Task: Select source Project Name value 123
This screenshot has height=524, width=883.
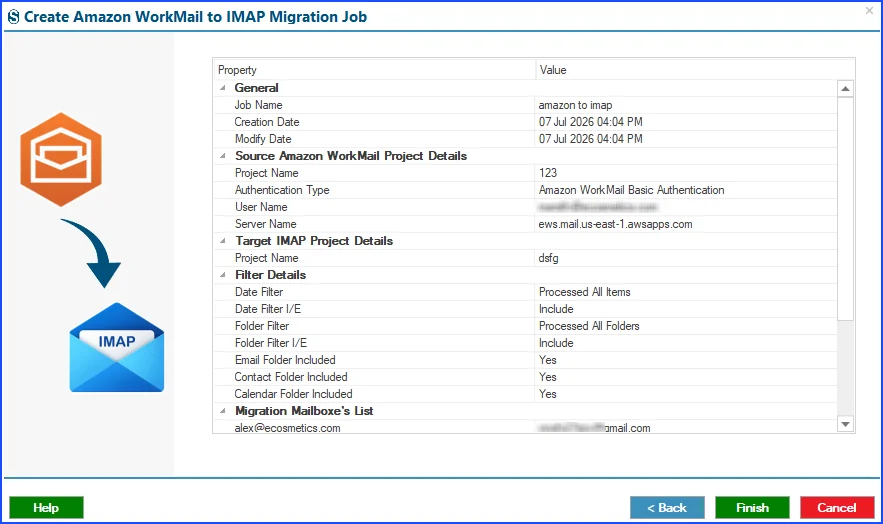Action: [547, 173]
